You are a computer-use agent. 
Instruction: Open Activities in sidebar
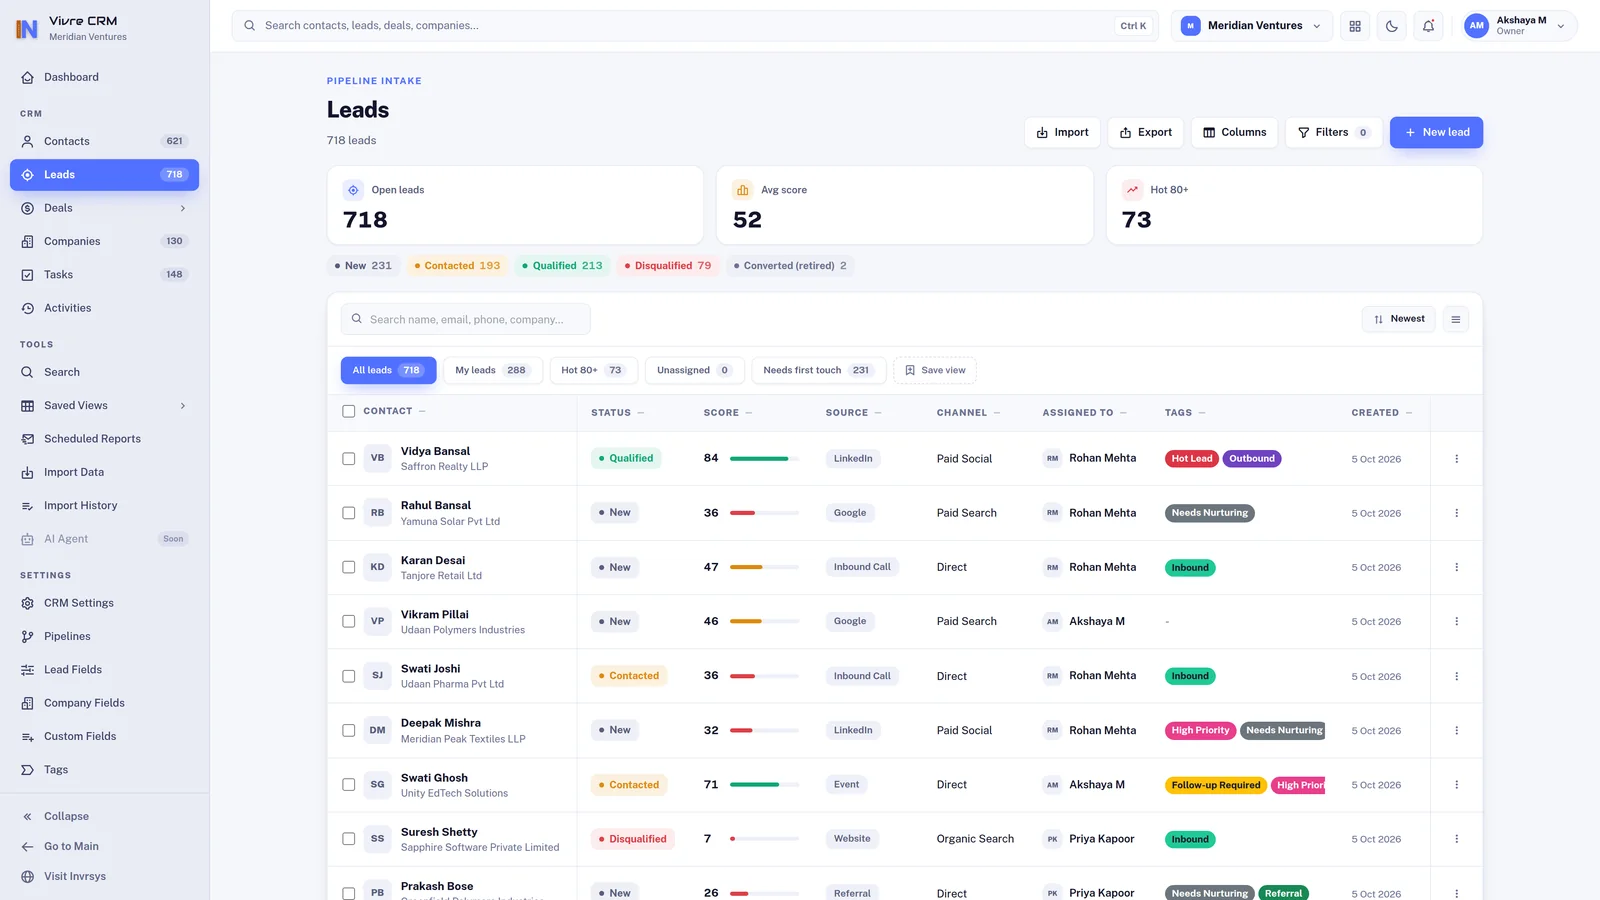104,308
